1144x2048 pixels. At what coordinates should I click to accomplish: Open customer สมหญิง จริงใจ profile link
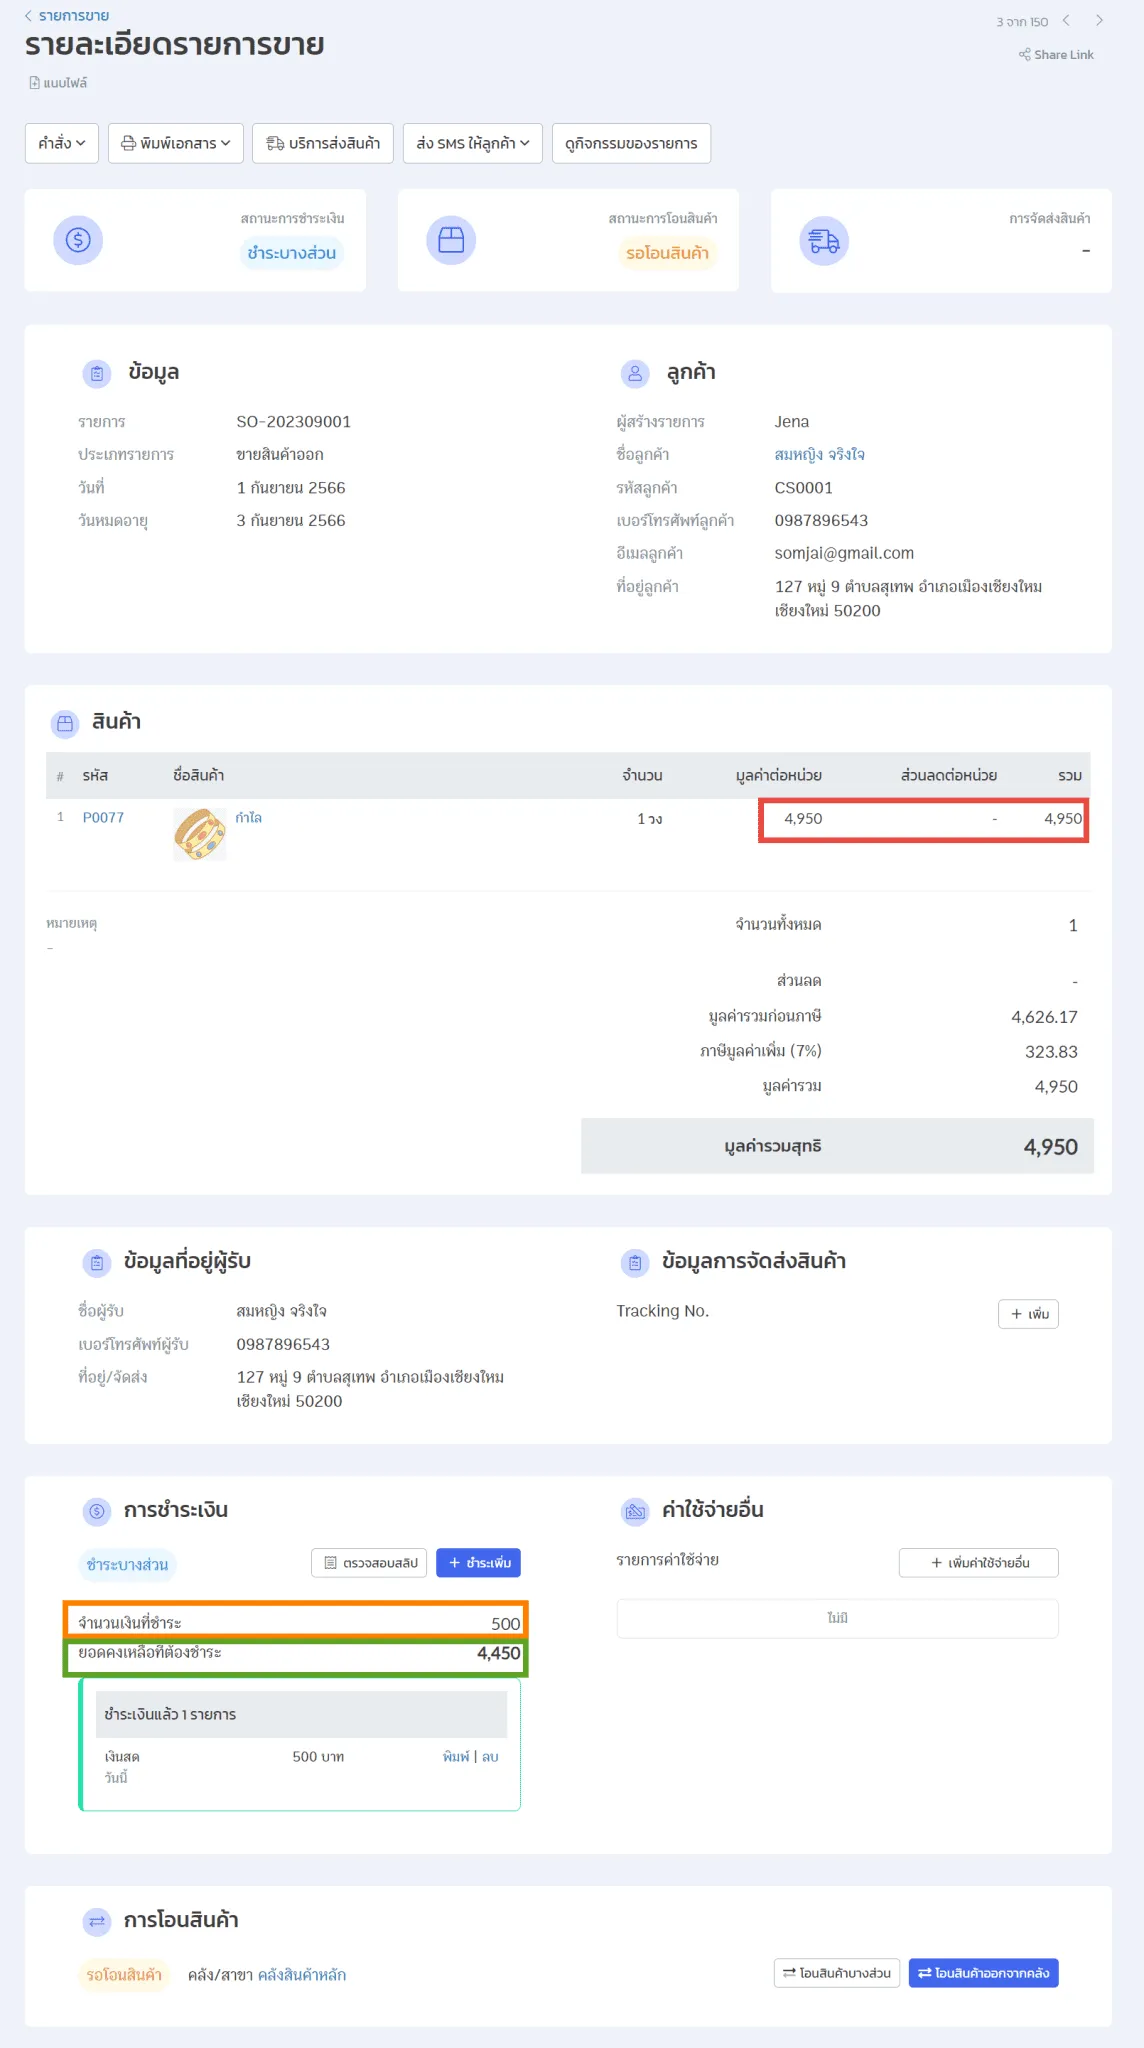point(819,455)
